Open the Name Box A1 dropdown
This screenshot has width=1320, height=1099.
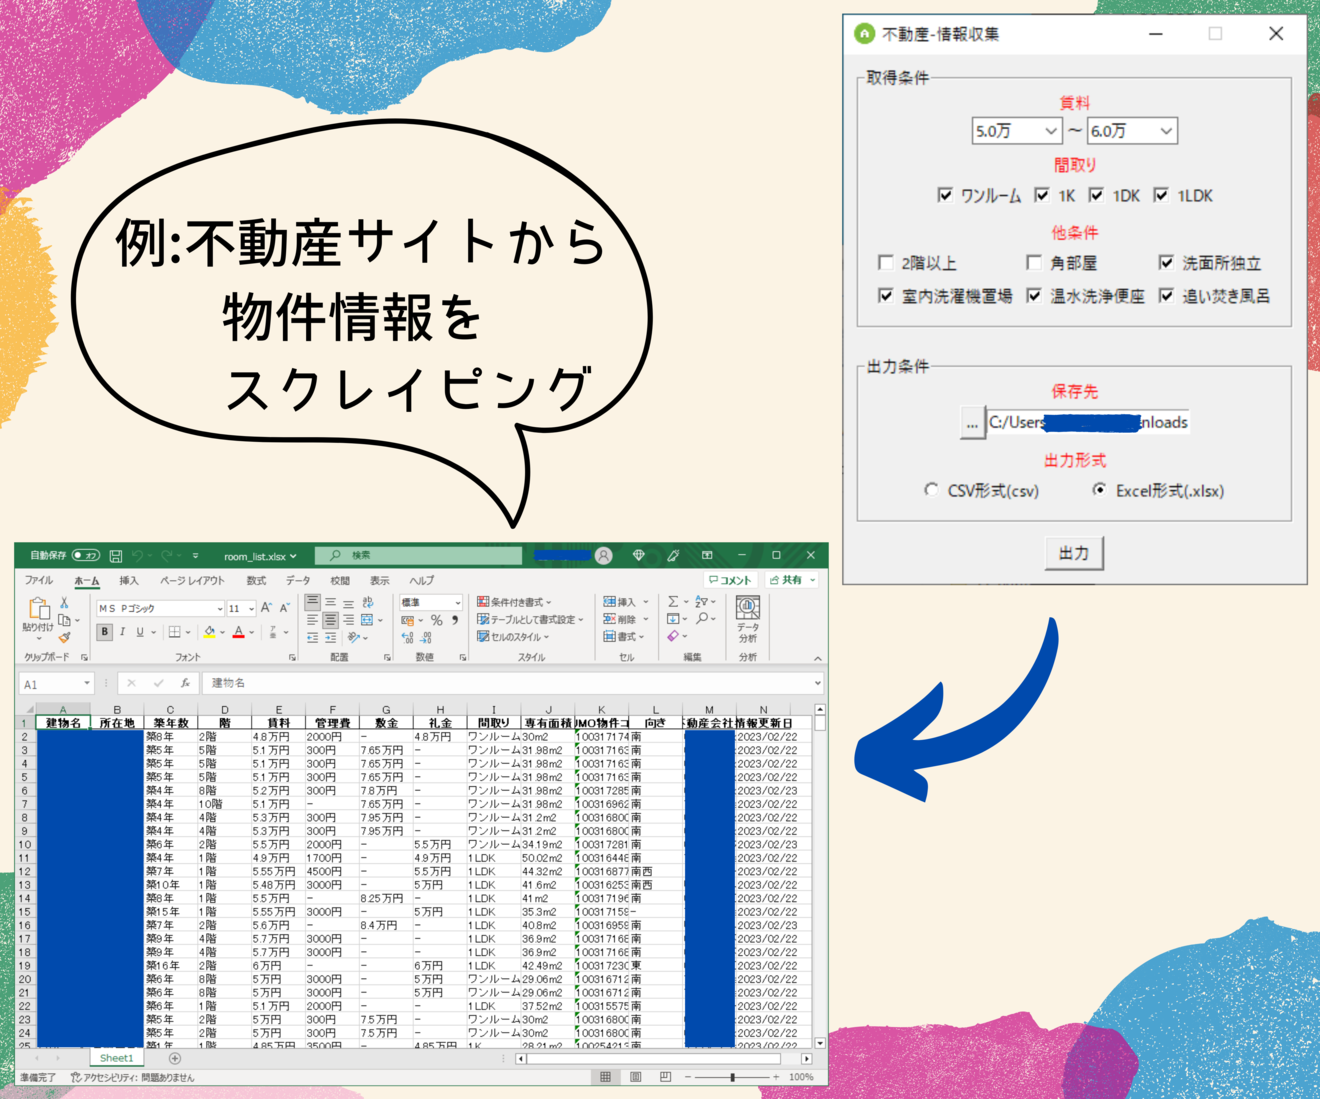click(x=87, y=684)
